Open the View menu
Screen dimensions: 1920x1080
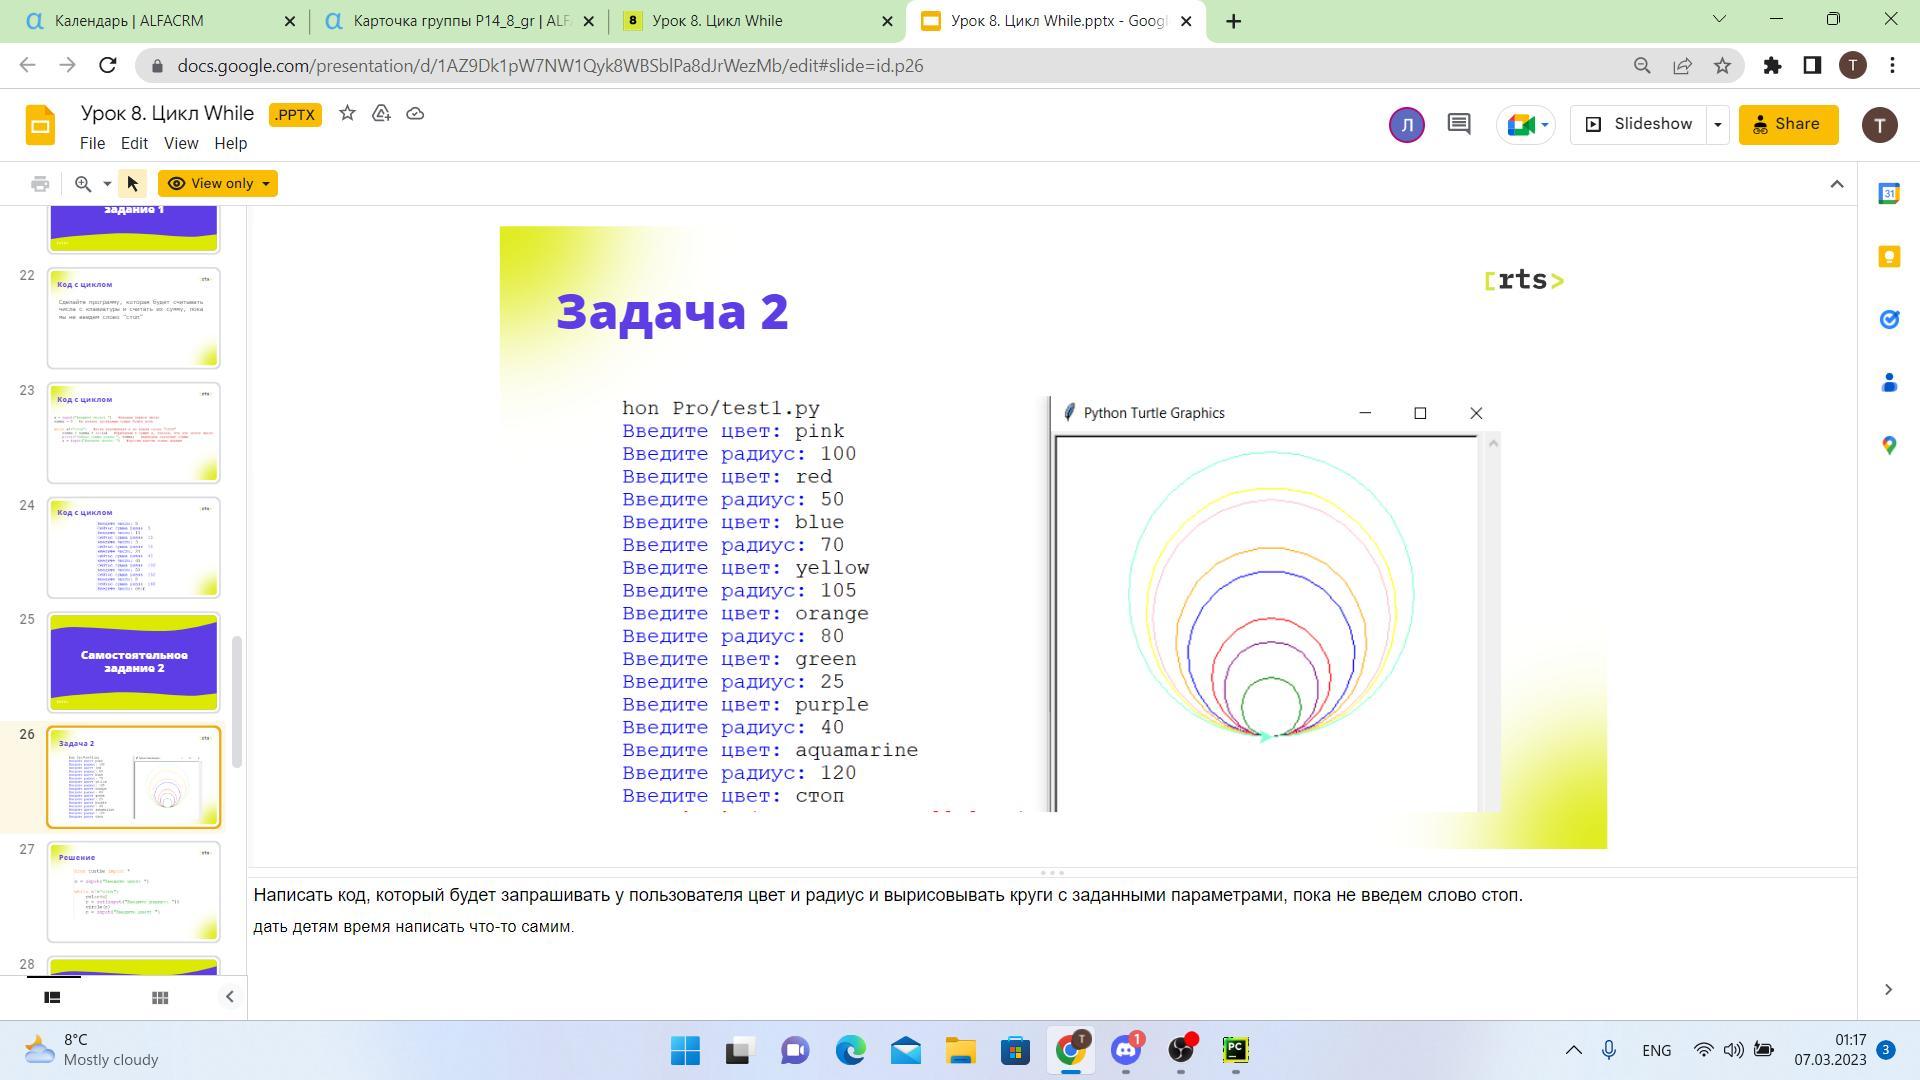[x=181, y=144]
